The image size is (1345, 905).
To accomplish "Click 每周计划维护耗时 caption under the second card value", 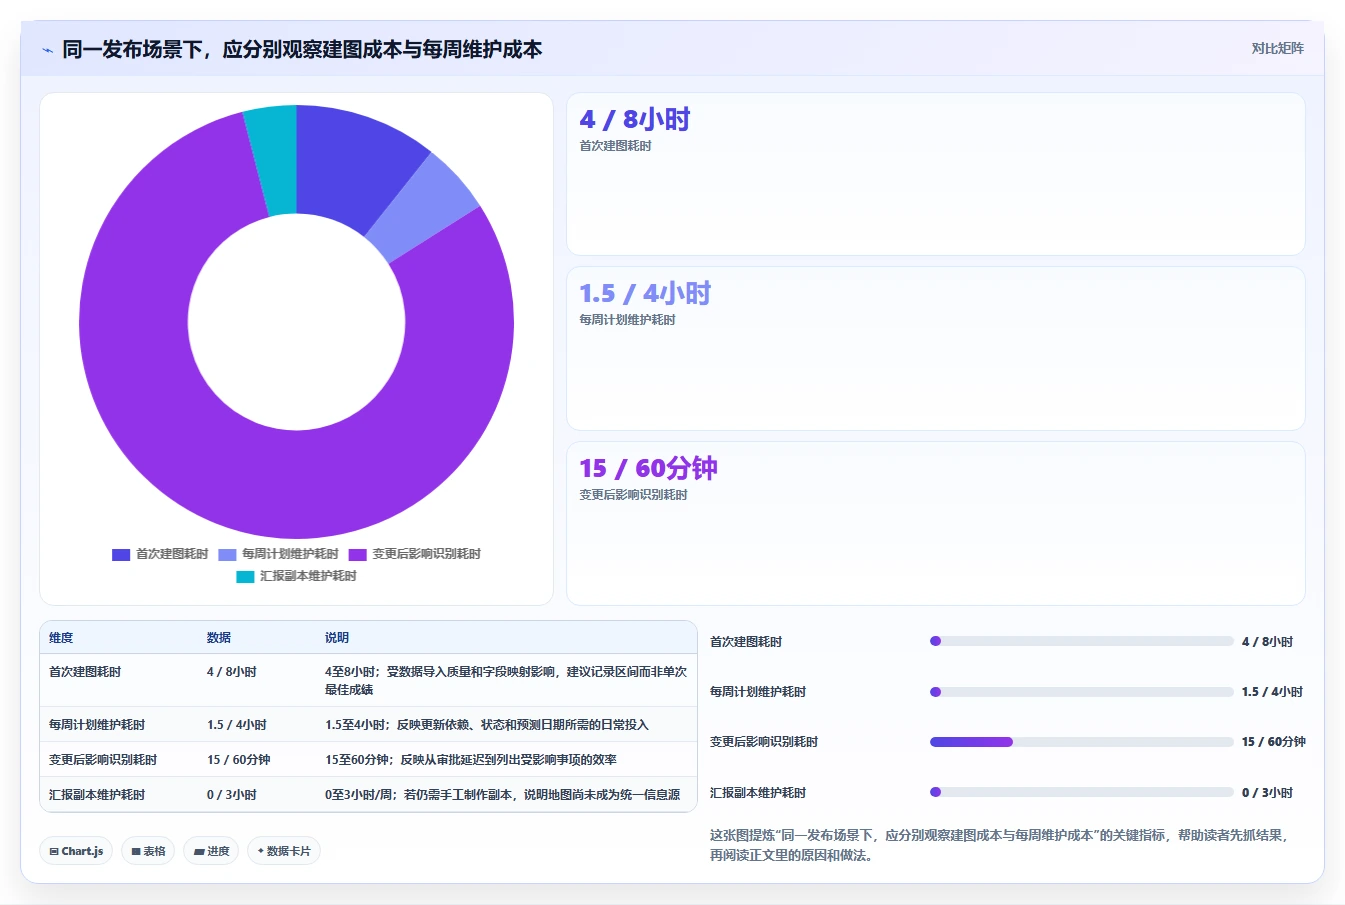I will click(x=627, y=320).
